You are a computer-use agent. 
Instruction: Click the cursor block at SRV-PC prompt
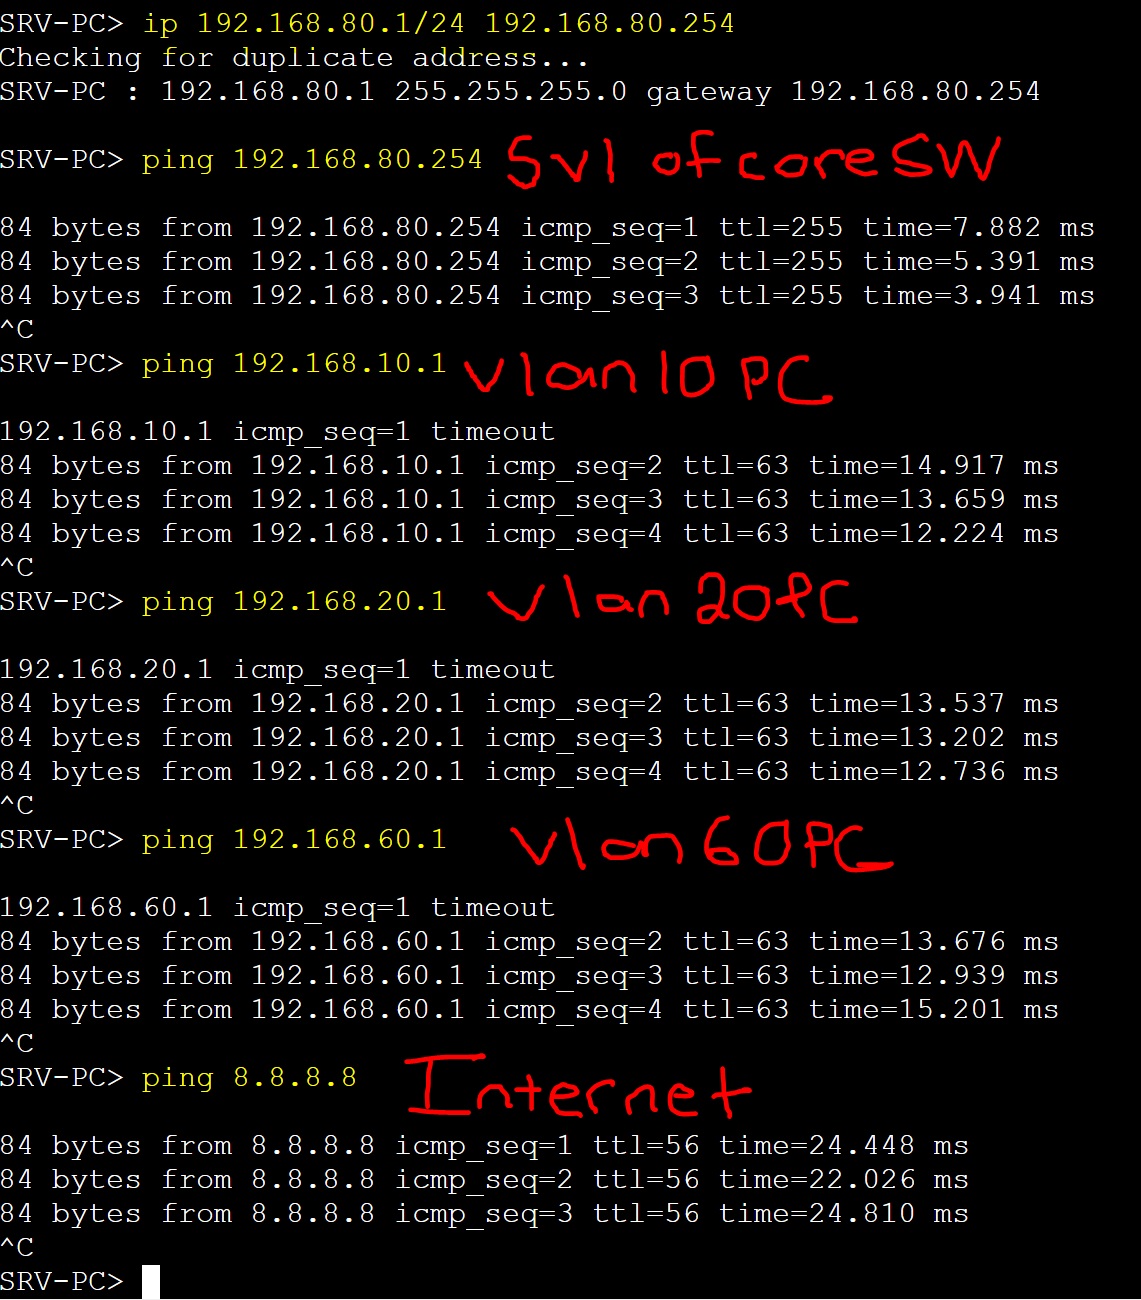[x=151, y=1281]
